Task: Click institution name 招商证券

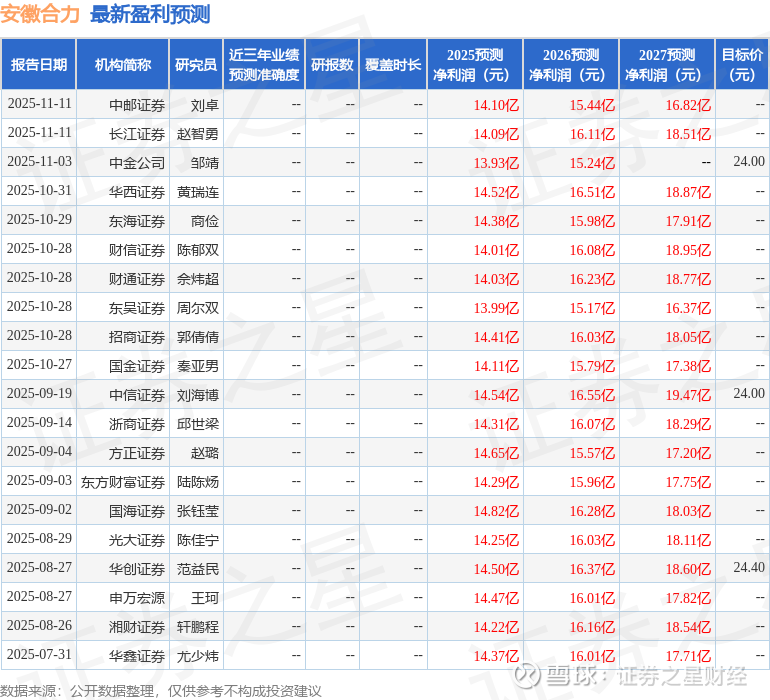Action: coord(137,336)
